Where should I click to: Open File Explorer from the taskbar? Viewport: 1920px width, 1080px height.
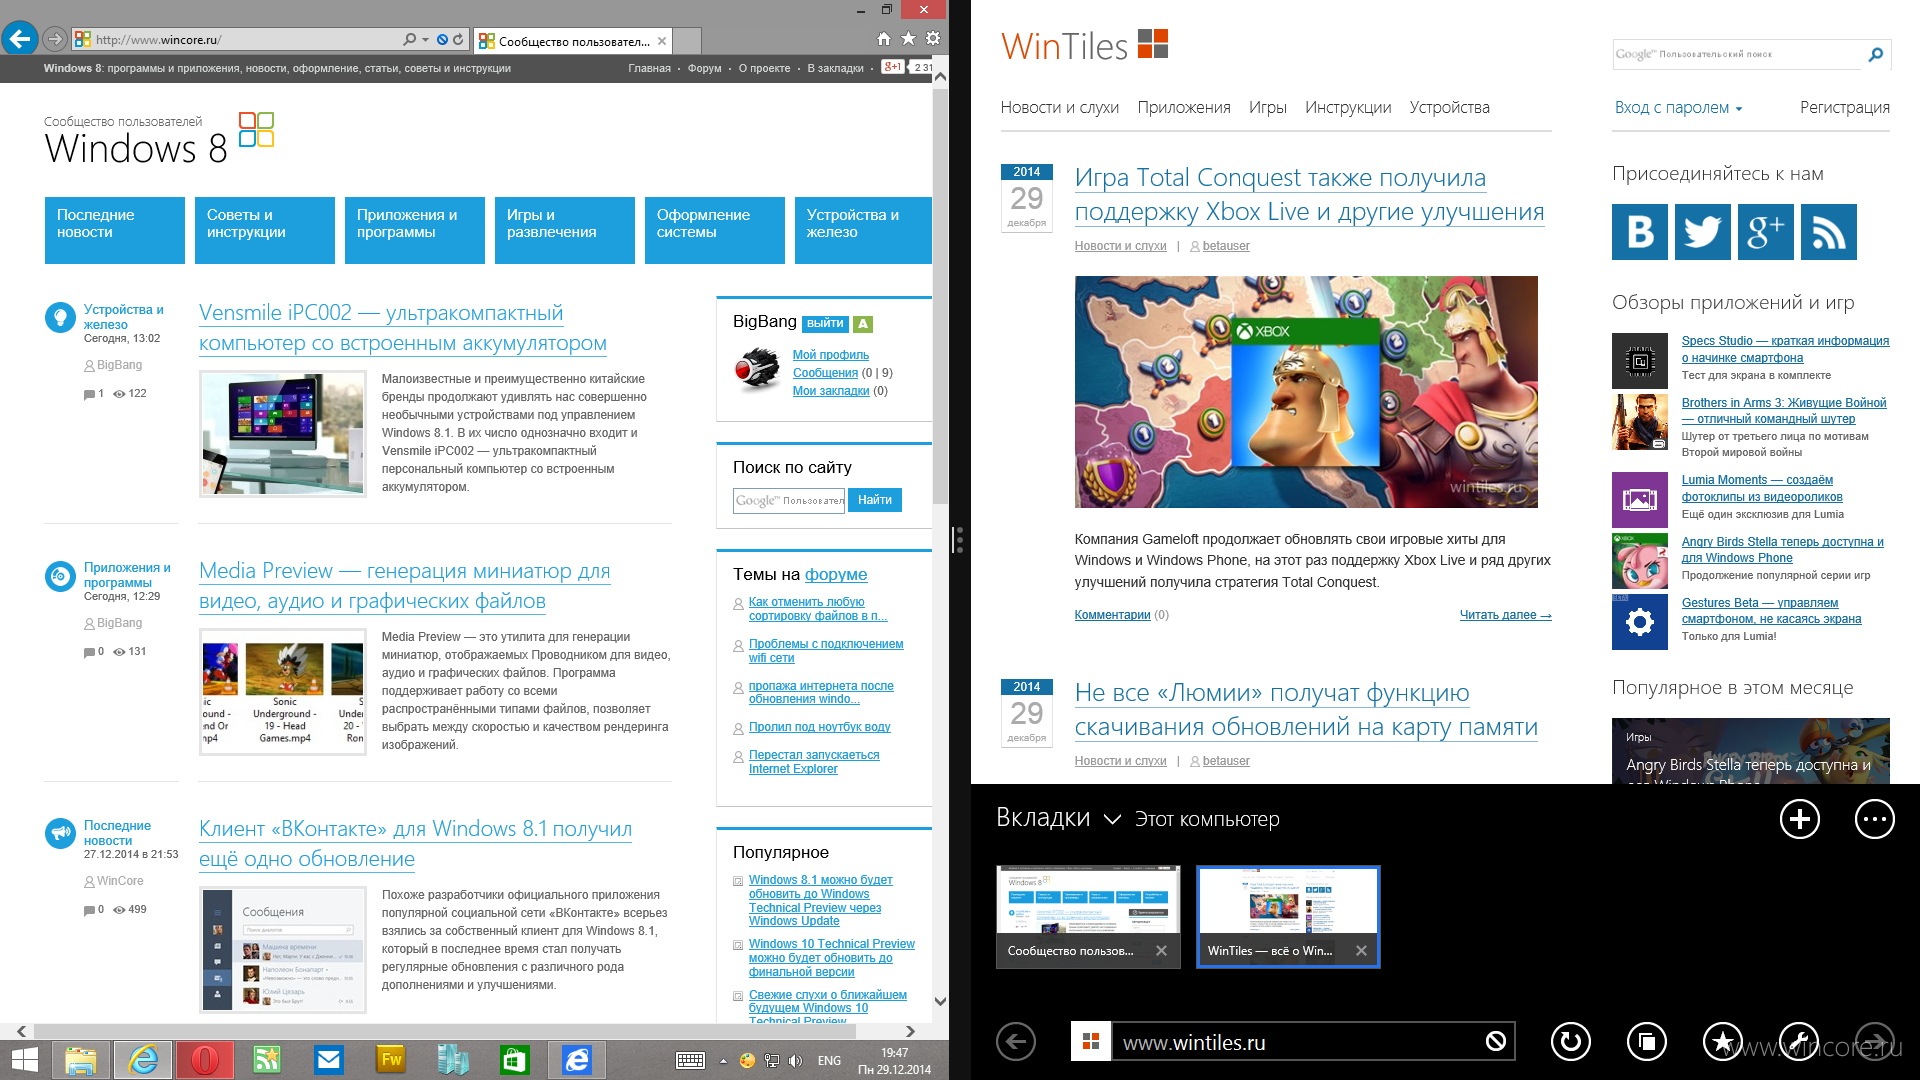(81, 1060)
